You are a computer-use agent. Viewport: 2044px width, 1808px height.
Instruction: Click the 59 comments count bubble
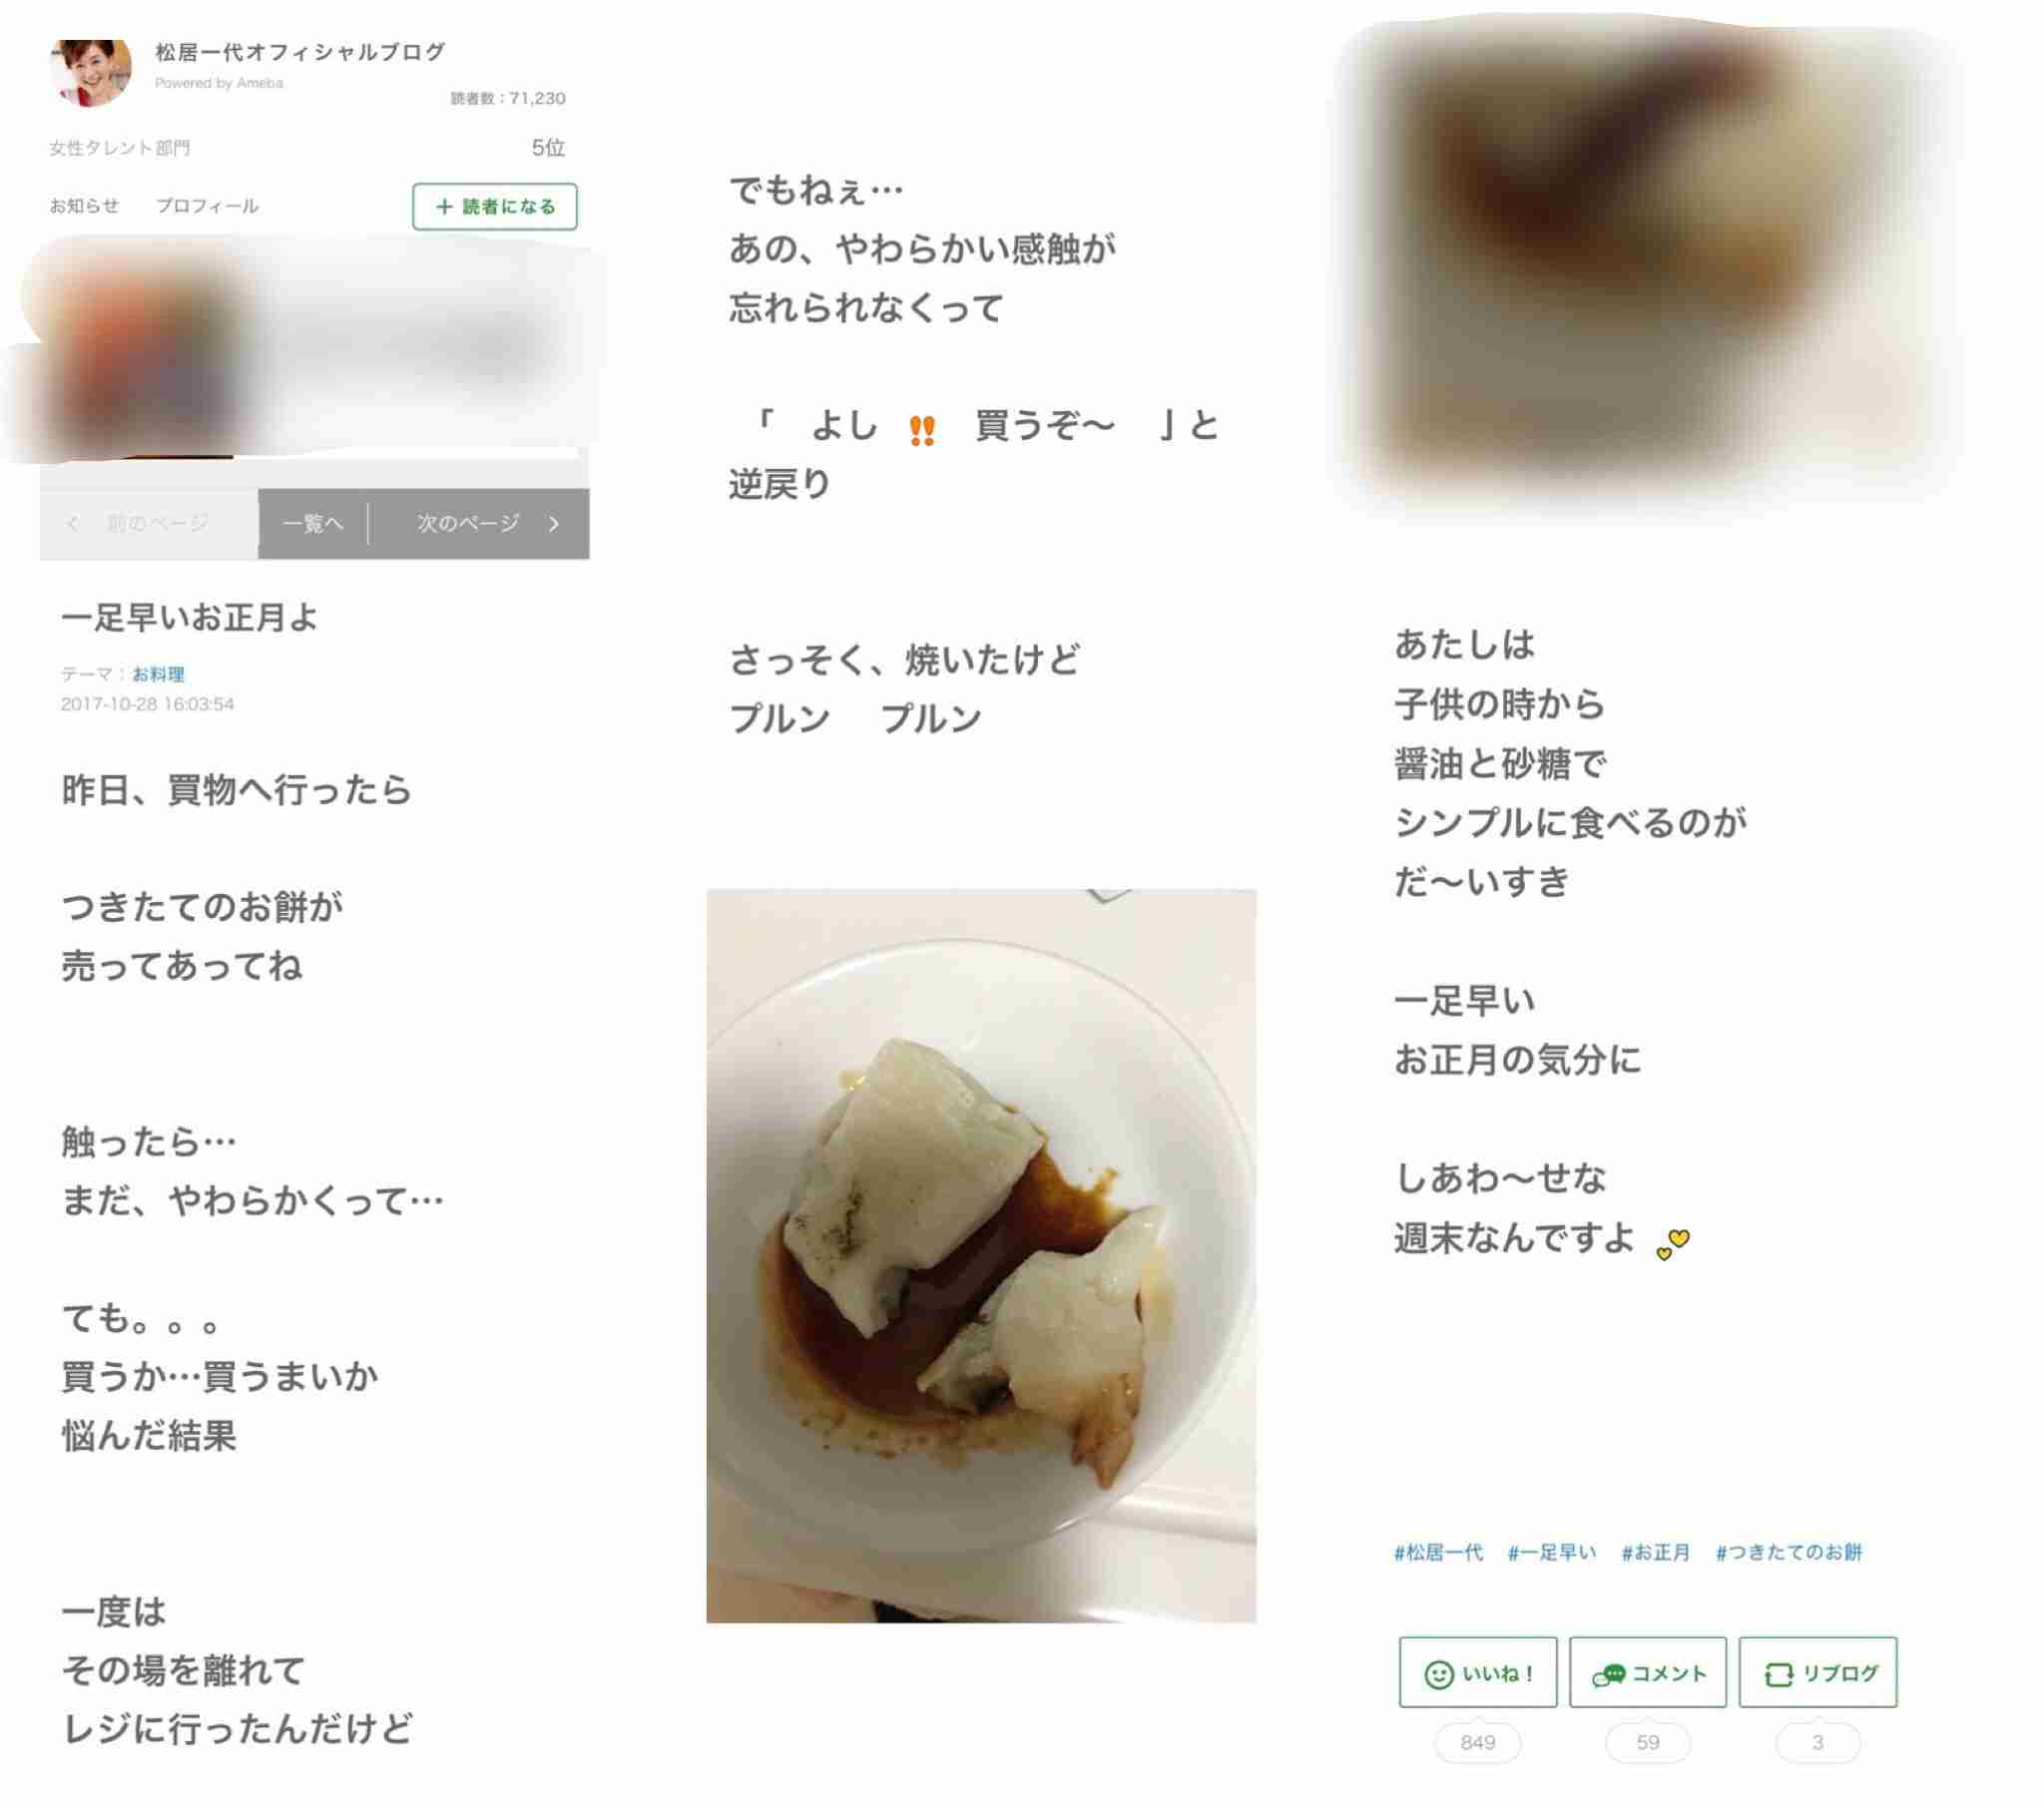[1647, 1742]
